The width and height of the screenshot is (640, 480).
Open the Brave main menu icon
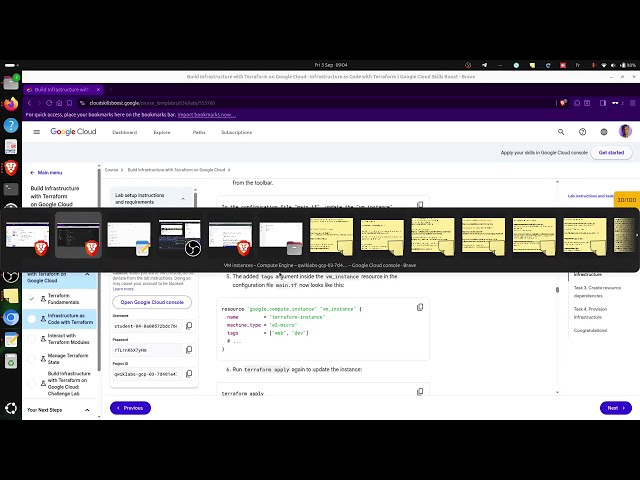633,103
